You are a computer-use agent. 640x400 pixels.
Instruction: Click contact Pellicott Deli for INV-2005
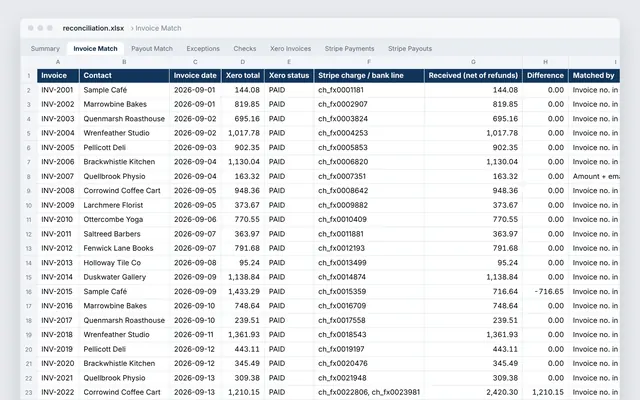(x=124, y=148)
